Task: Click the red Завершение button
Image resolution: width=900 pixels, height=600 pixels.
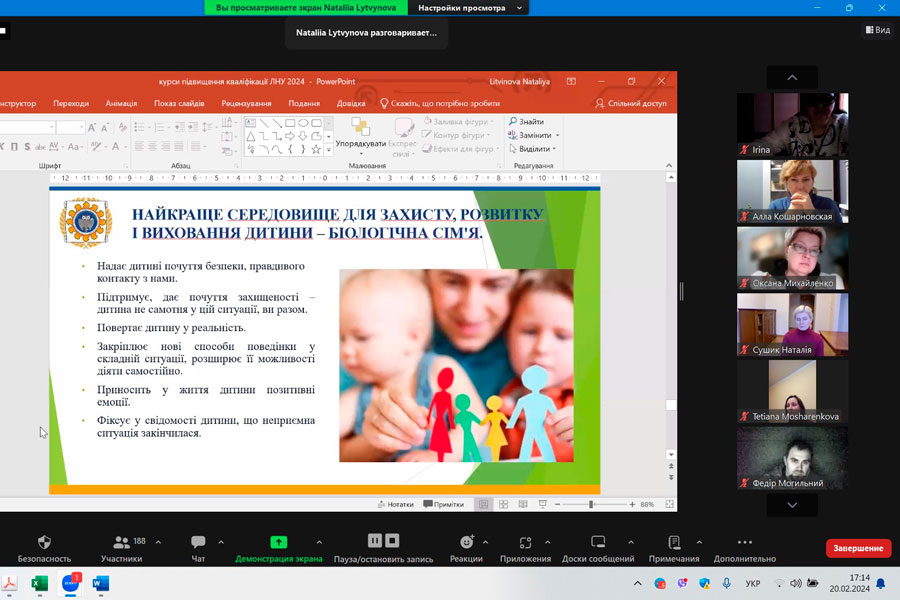Action: (x=857, y=548)
